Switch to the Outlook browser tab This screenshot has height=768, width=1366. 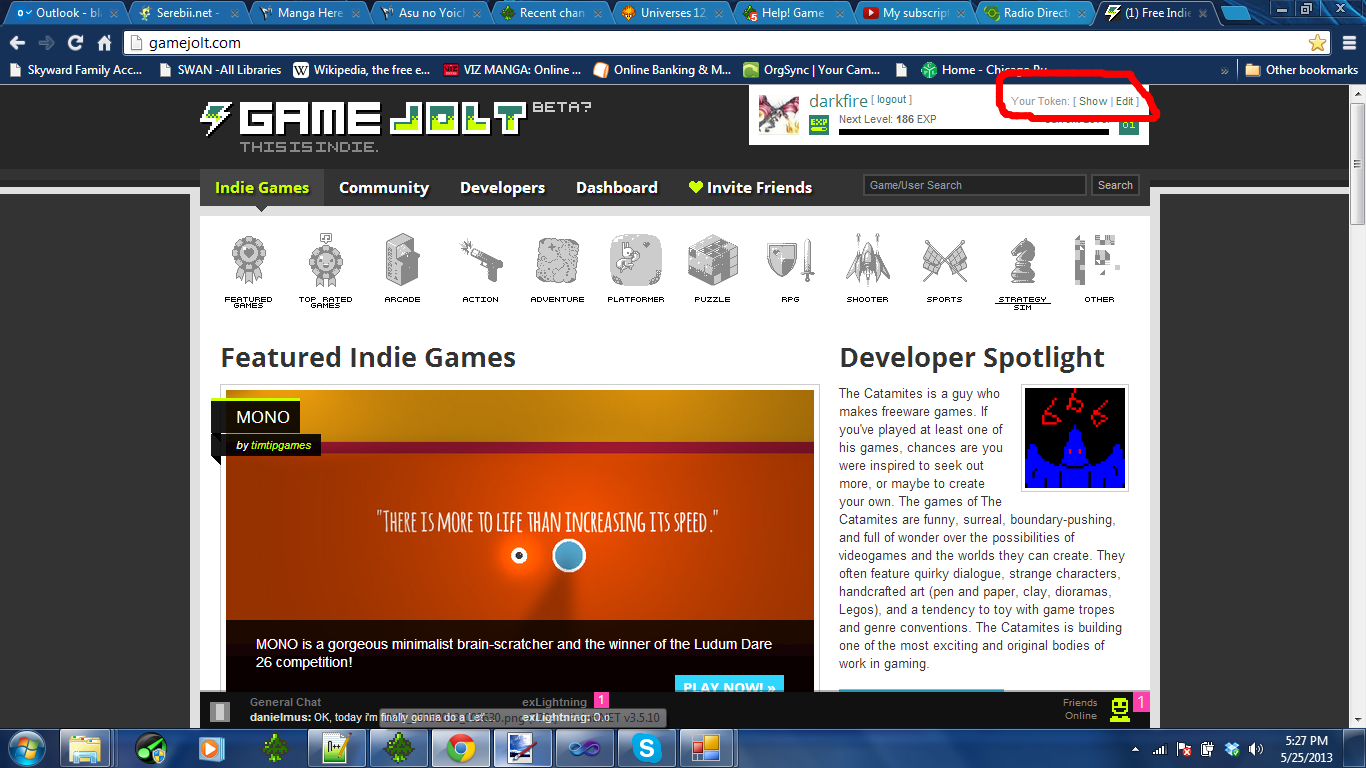tap(65, 13)
